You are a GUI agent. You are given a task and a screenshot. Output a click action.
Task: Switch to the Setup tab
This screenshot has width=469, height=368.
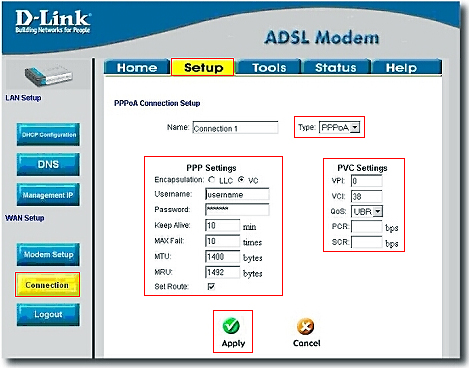tap(203, 68)
